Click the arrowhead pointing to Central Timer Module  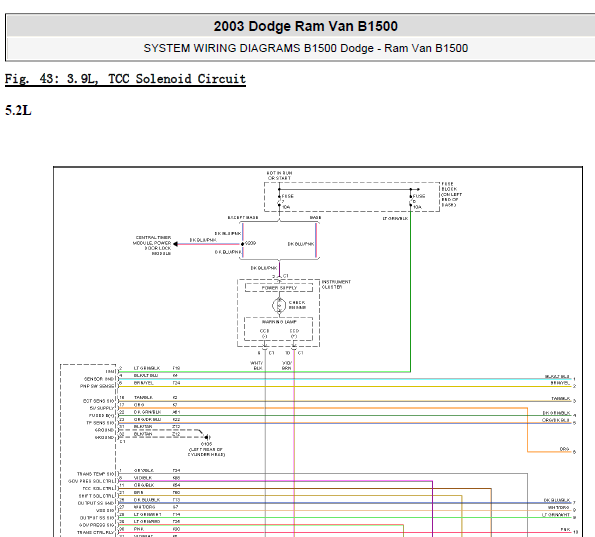(x=175, y=244)
